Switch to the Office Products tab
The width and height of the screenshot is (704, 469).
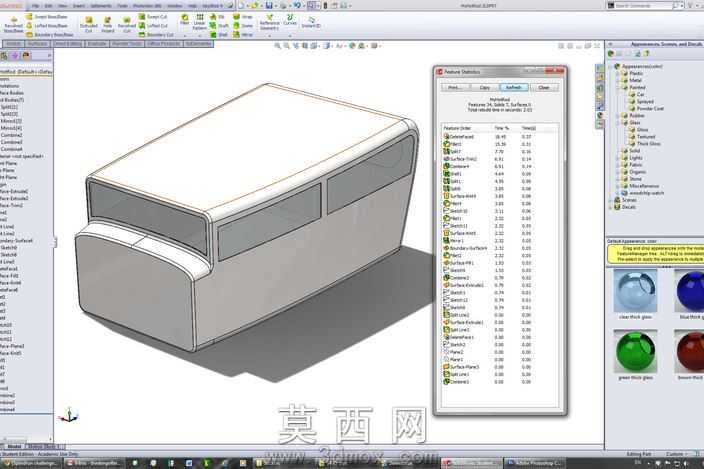[x=164, y=44]
